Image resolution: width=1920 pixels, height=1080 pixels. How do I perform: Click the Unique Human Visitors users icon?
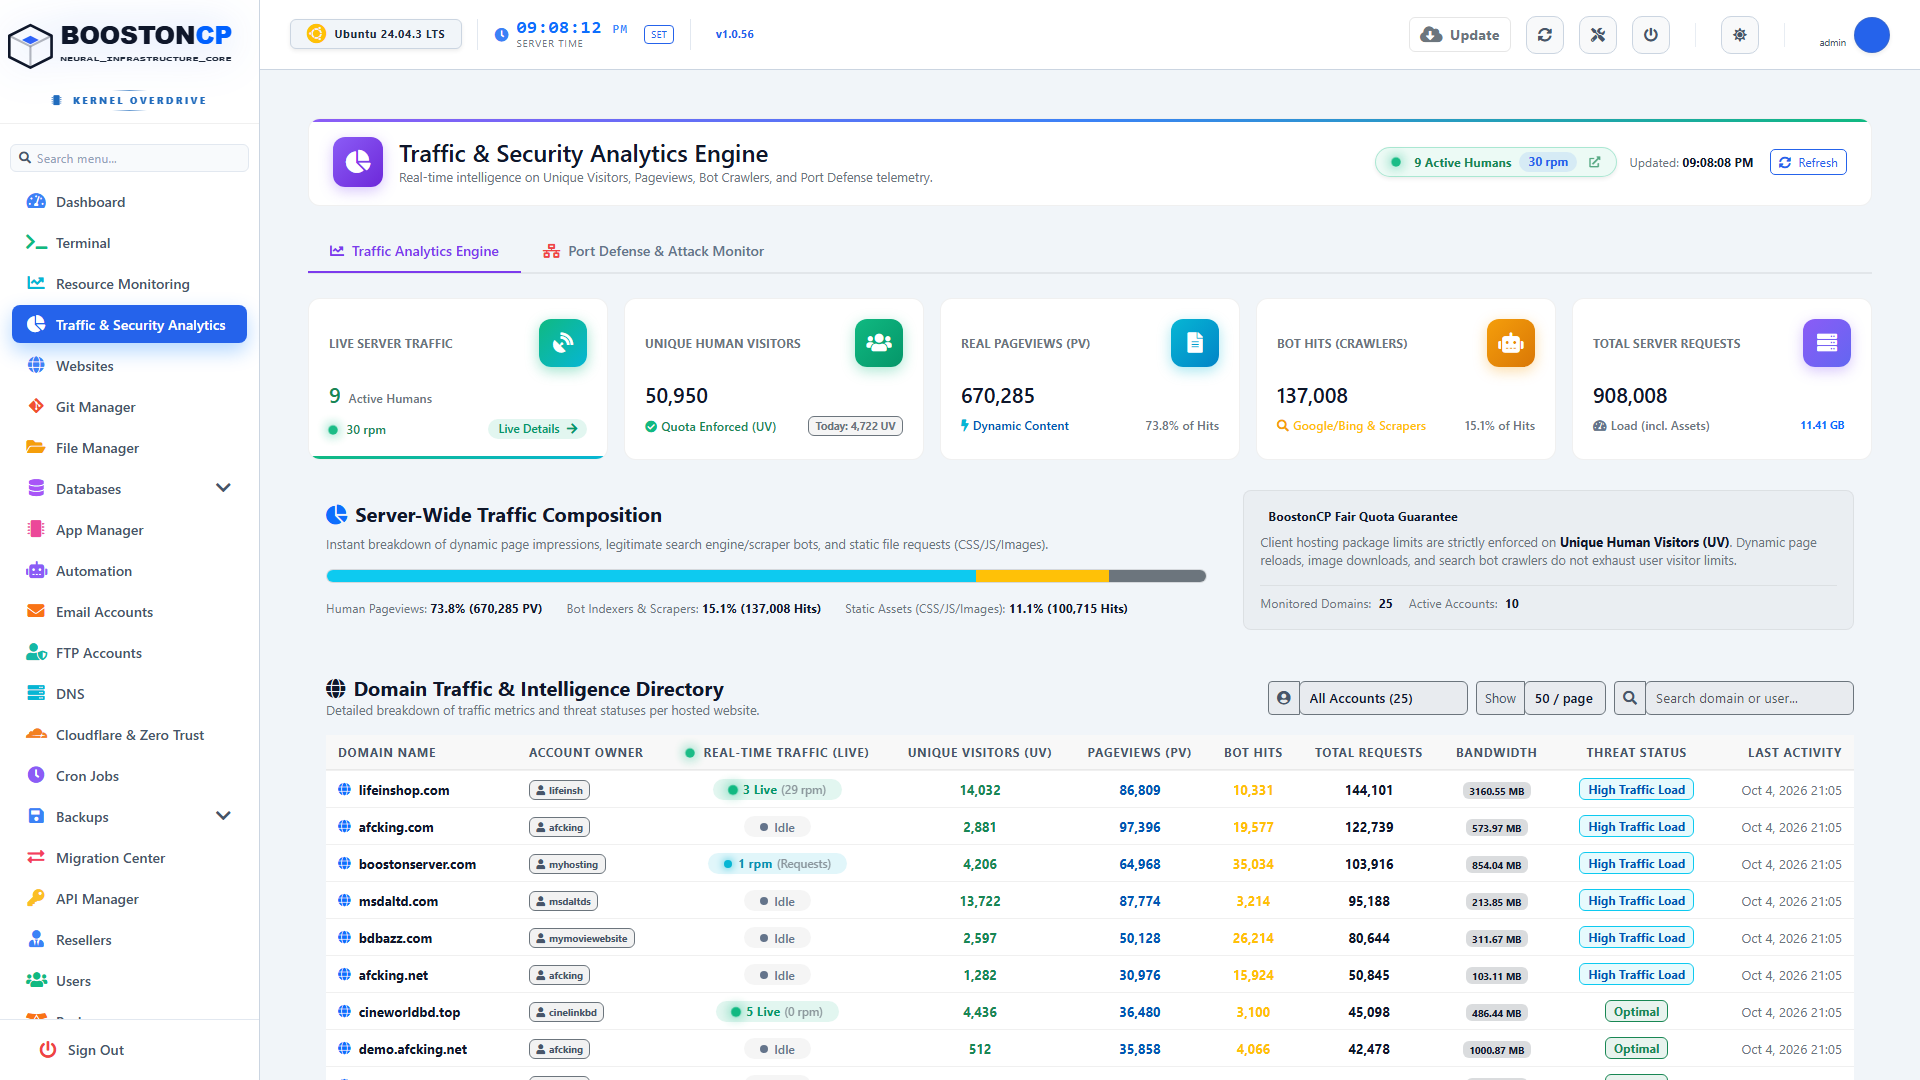point(879,343)
